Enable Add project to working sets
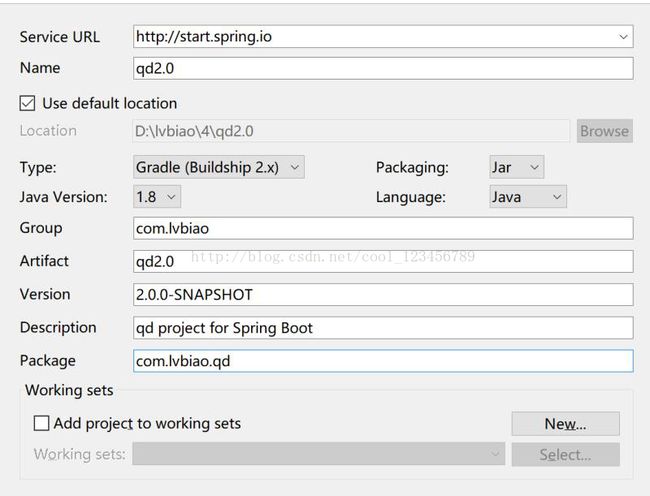 tap(41, 423)
